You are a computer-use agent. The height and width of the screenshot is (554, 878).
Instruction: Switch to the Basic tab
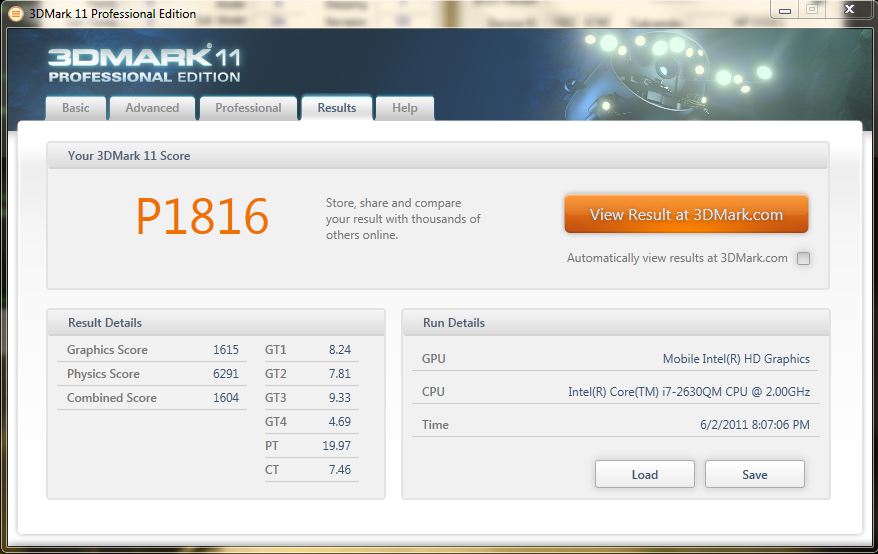pos(76,108)
